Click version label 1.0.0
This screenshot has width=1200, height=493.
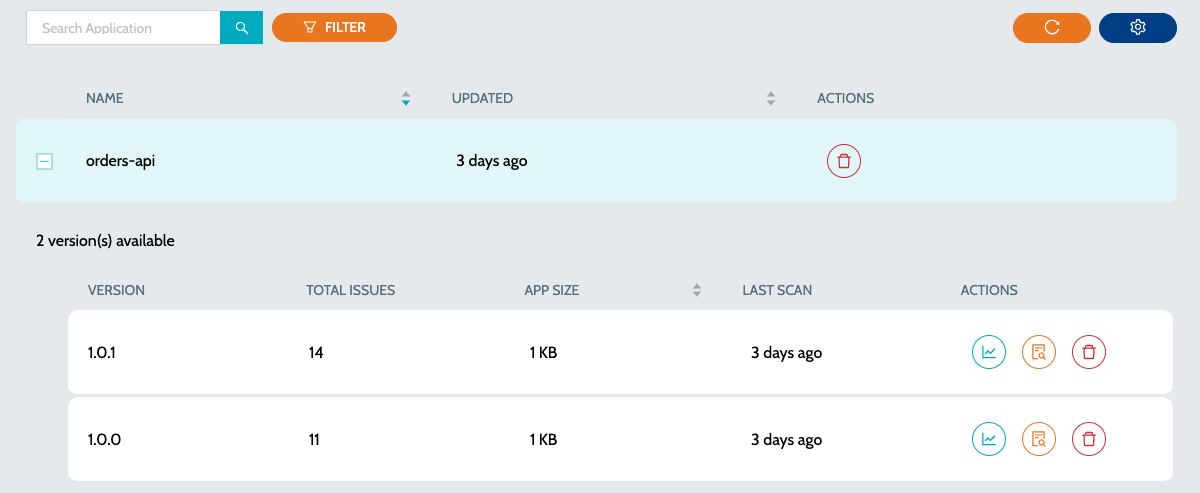tap(105, 438)
